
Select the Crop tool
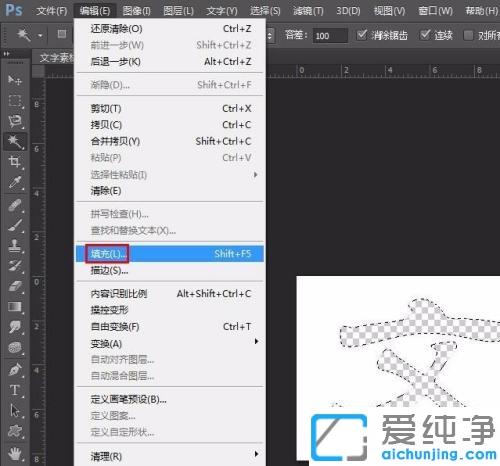[x=15, y=162]
